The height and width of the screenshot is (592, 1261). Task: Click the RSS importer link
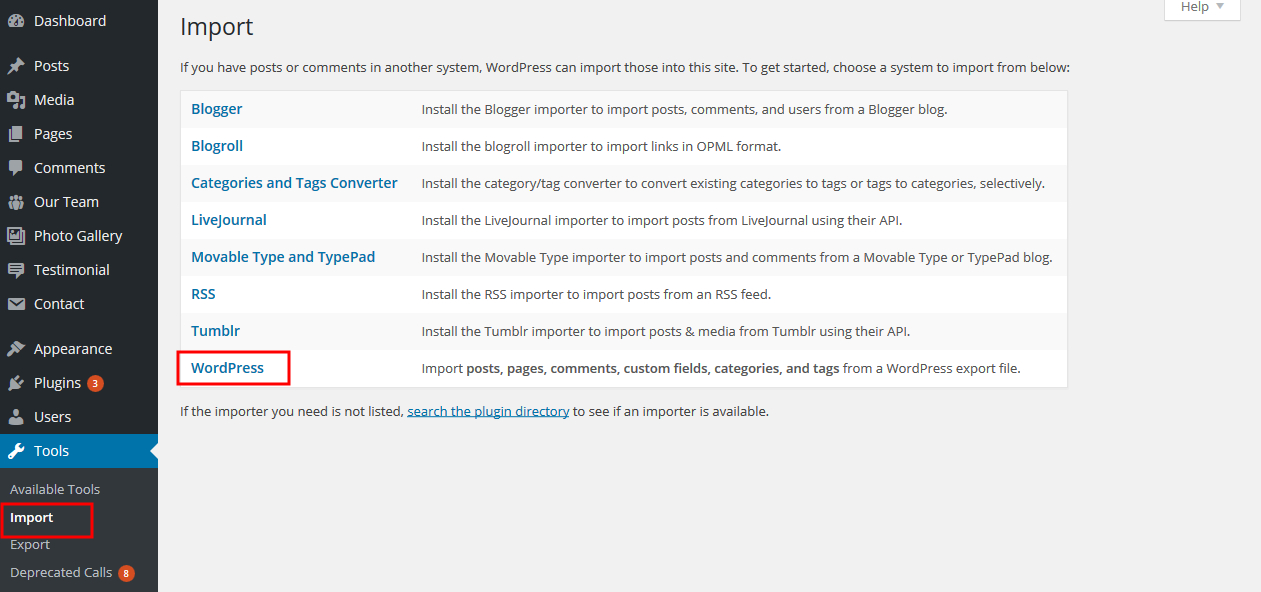pyautogui.click(x=203, y=294)
